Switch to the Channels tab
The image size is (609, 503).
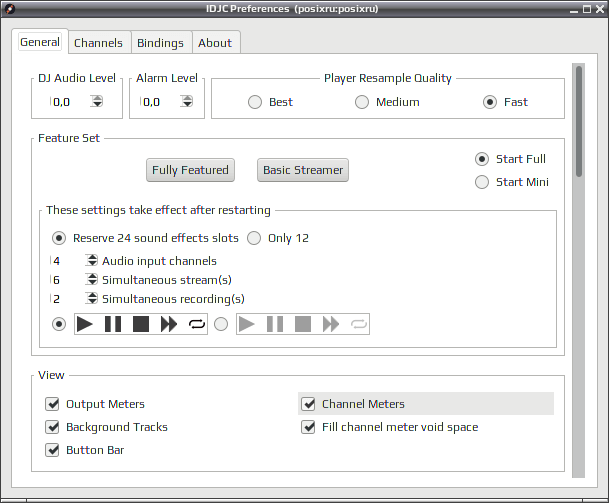tap(98, 43)
